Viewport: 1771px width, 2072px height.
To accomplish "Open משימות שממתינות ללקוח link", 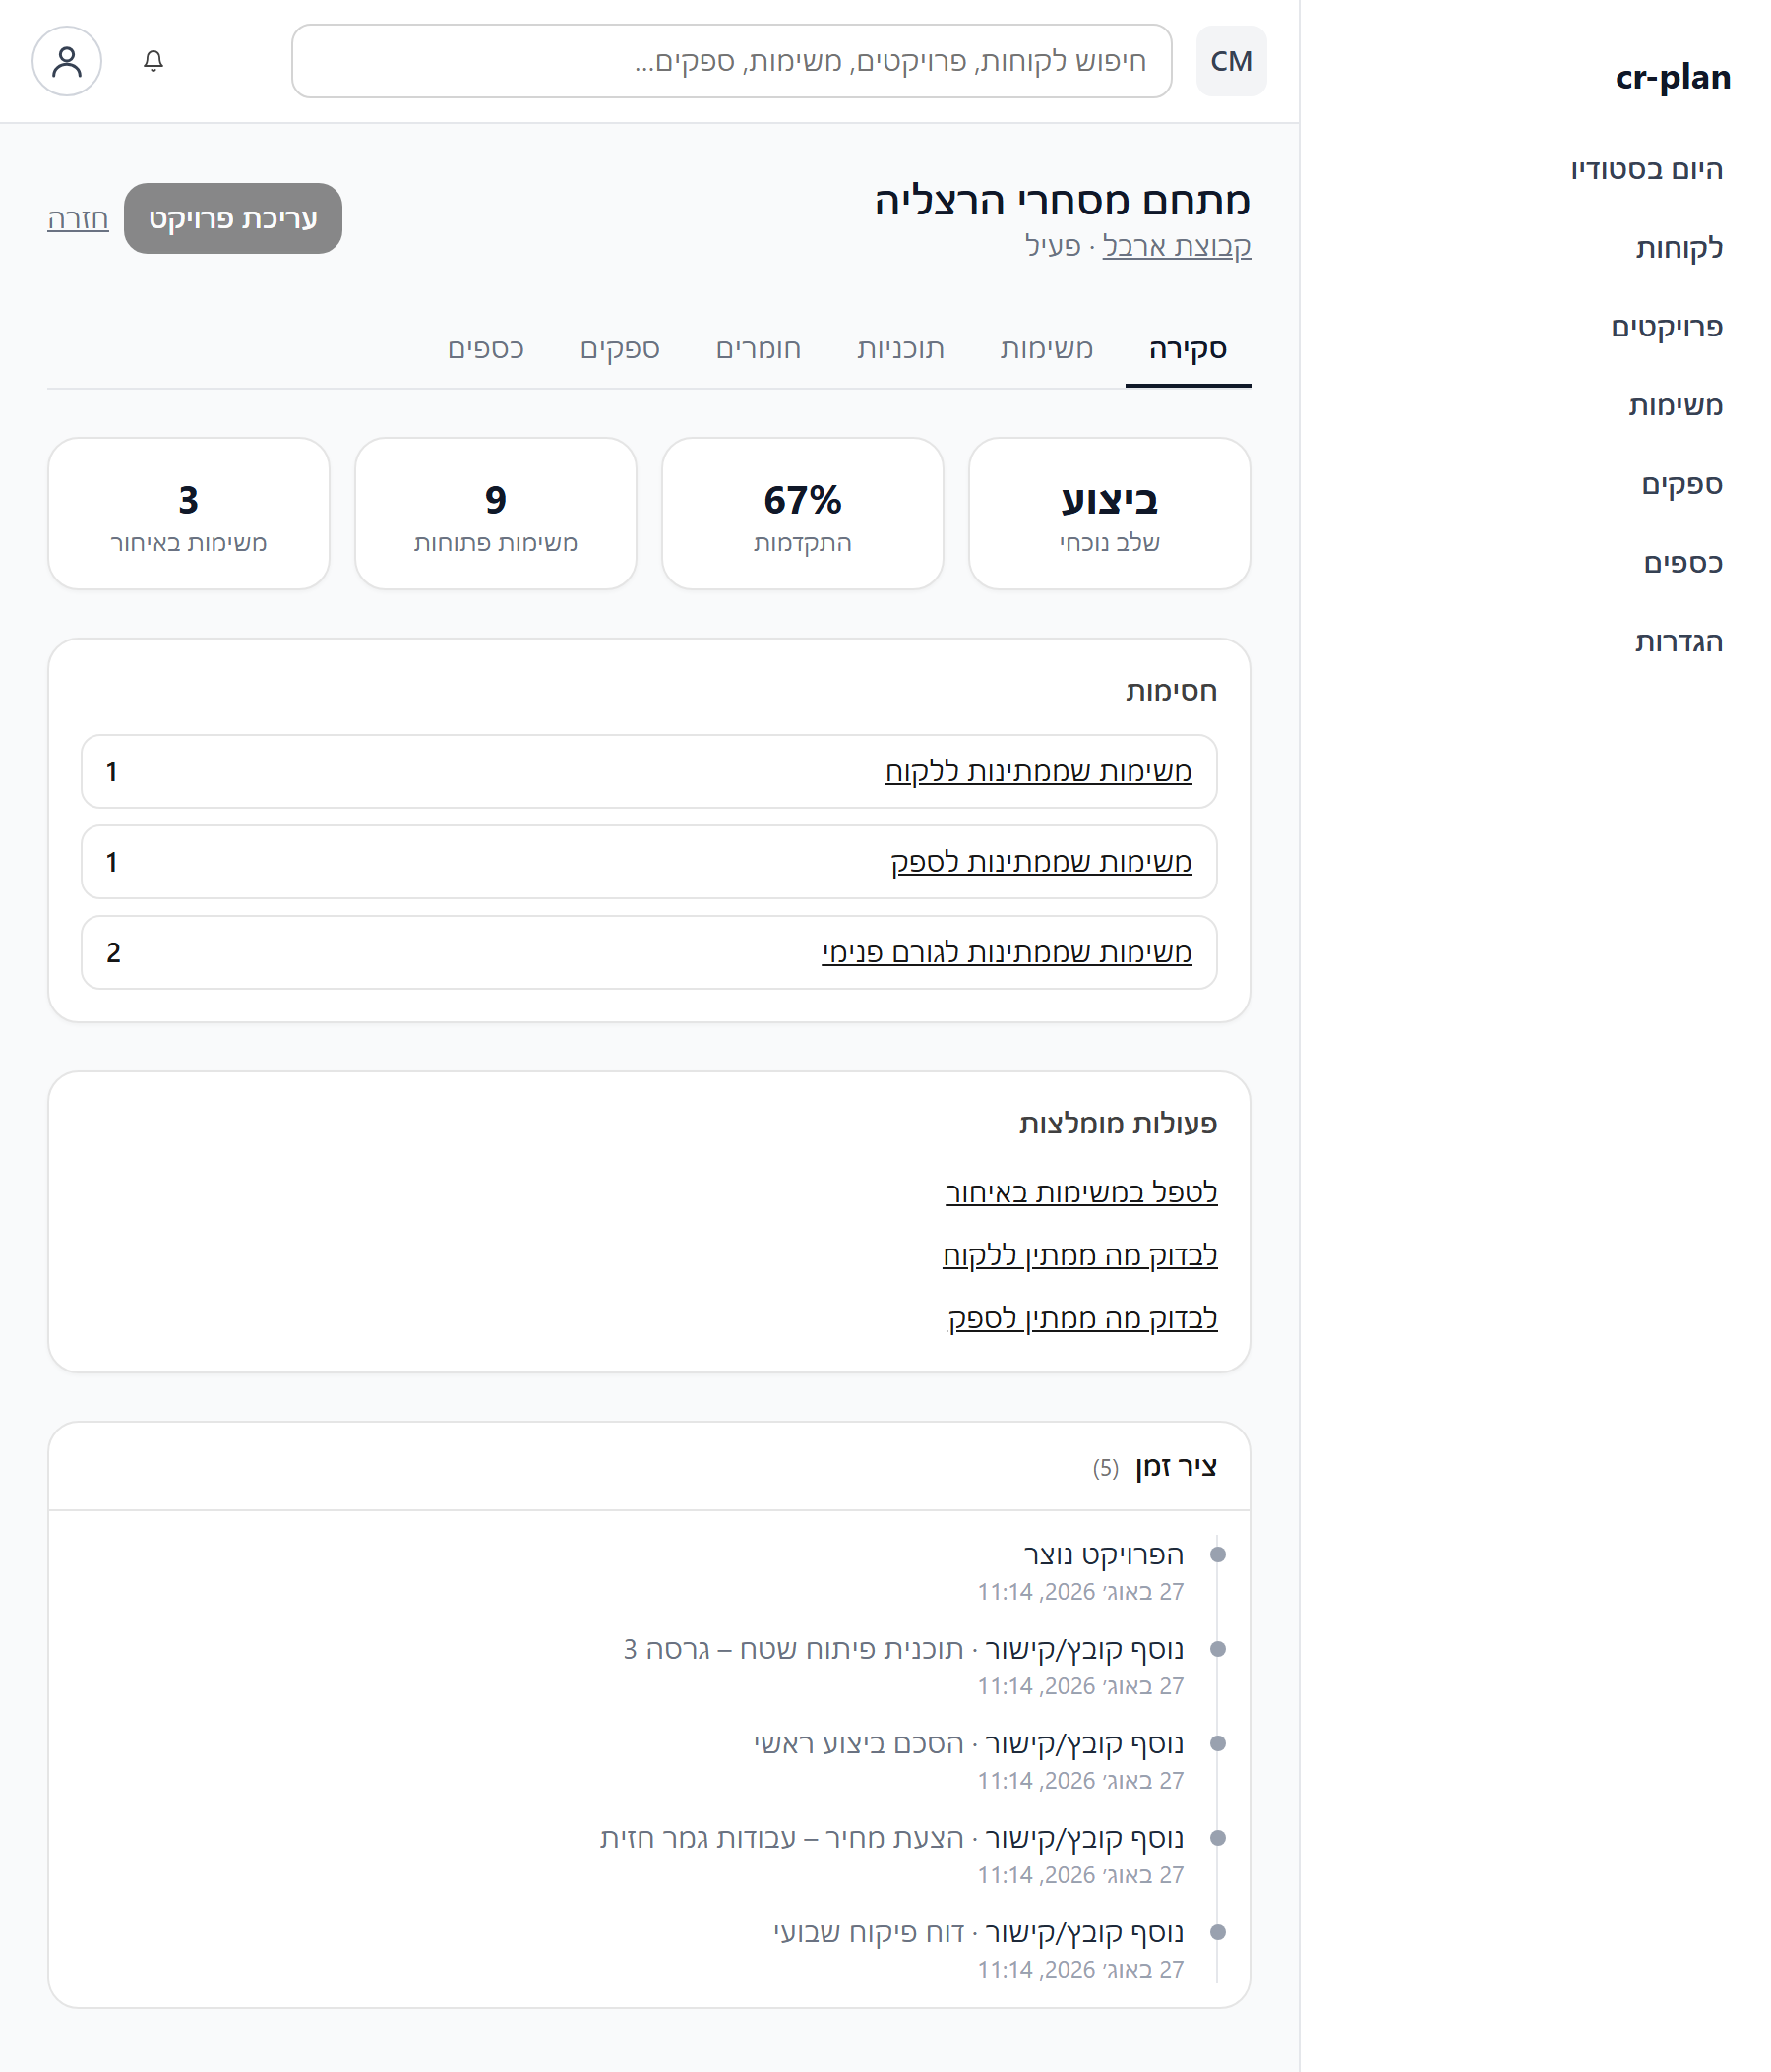I will click(1038, 772).
